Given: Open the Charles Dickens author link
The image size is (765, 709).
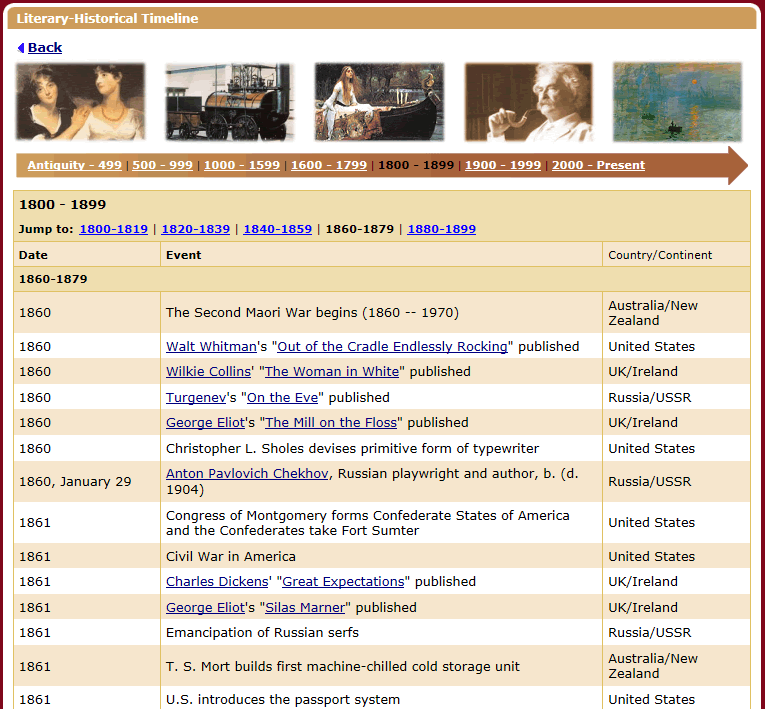Looking at the screenshot, I should pyautogui.click(x=217, y=581).
